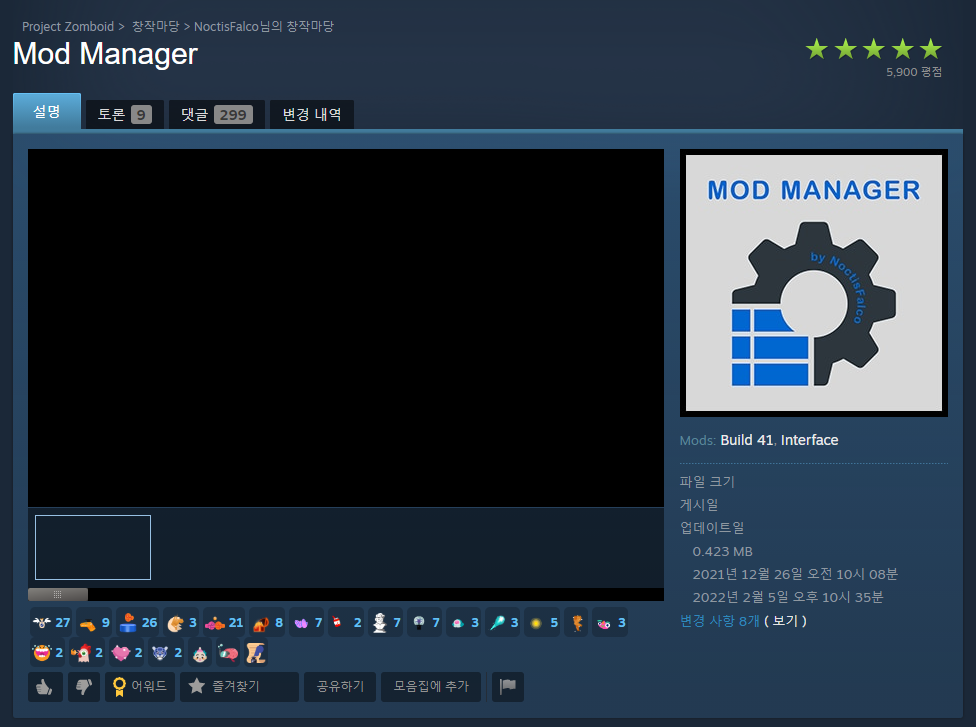Viewport: 976px width, 727px height.
Task: Click the red card award with count 2
Action: (346, 622)
